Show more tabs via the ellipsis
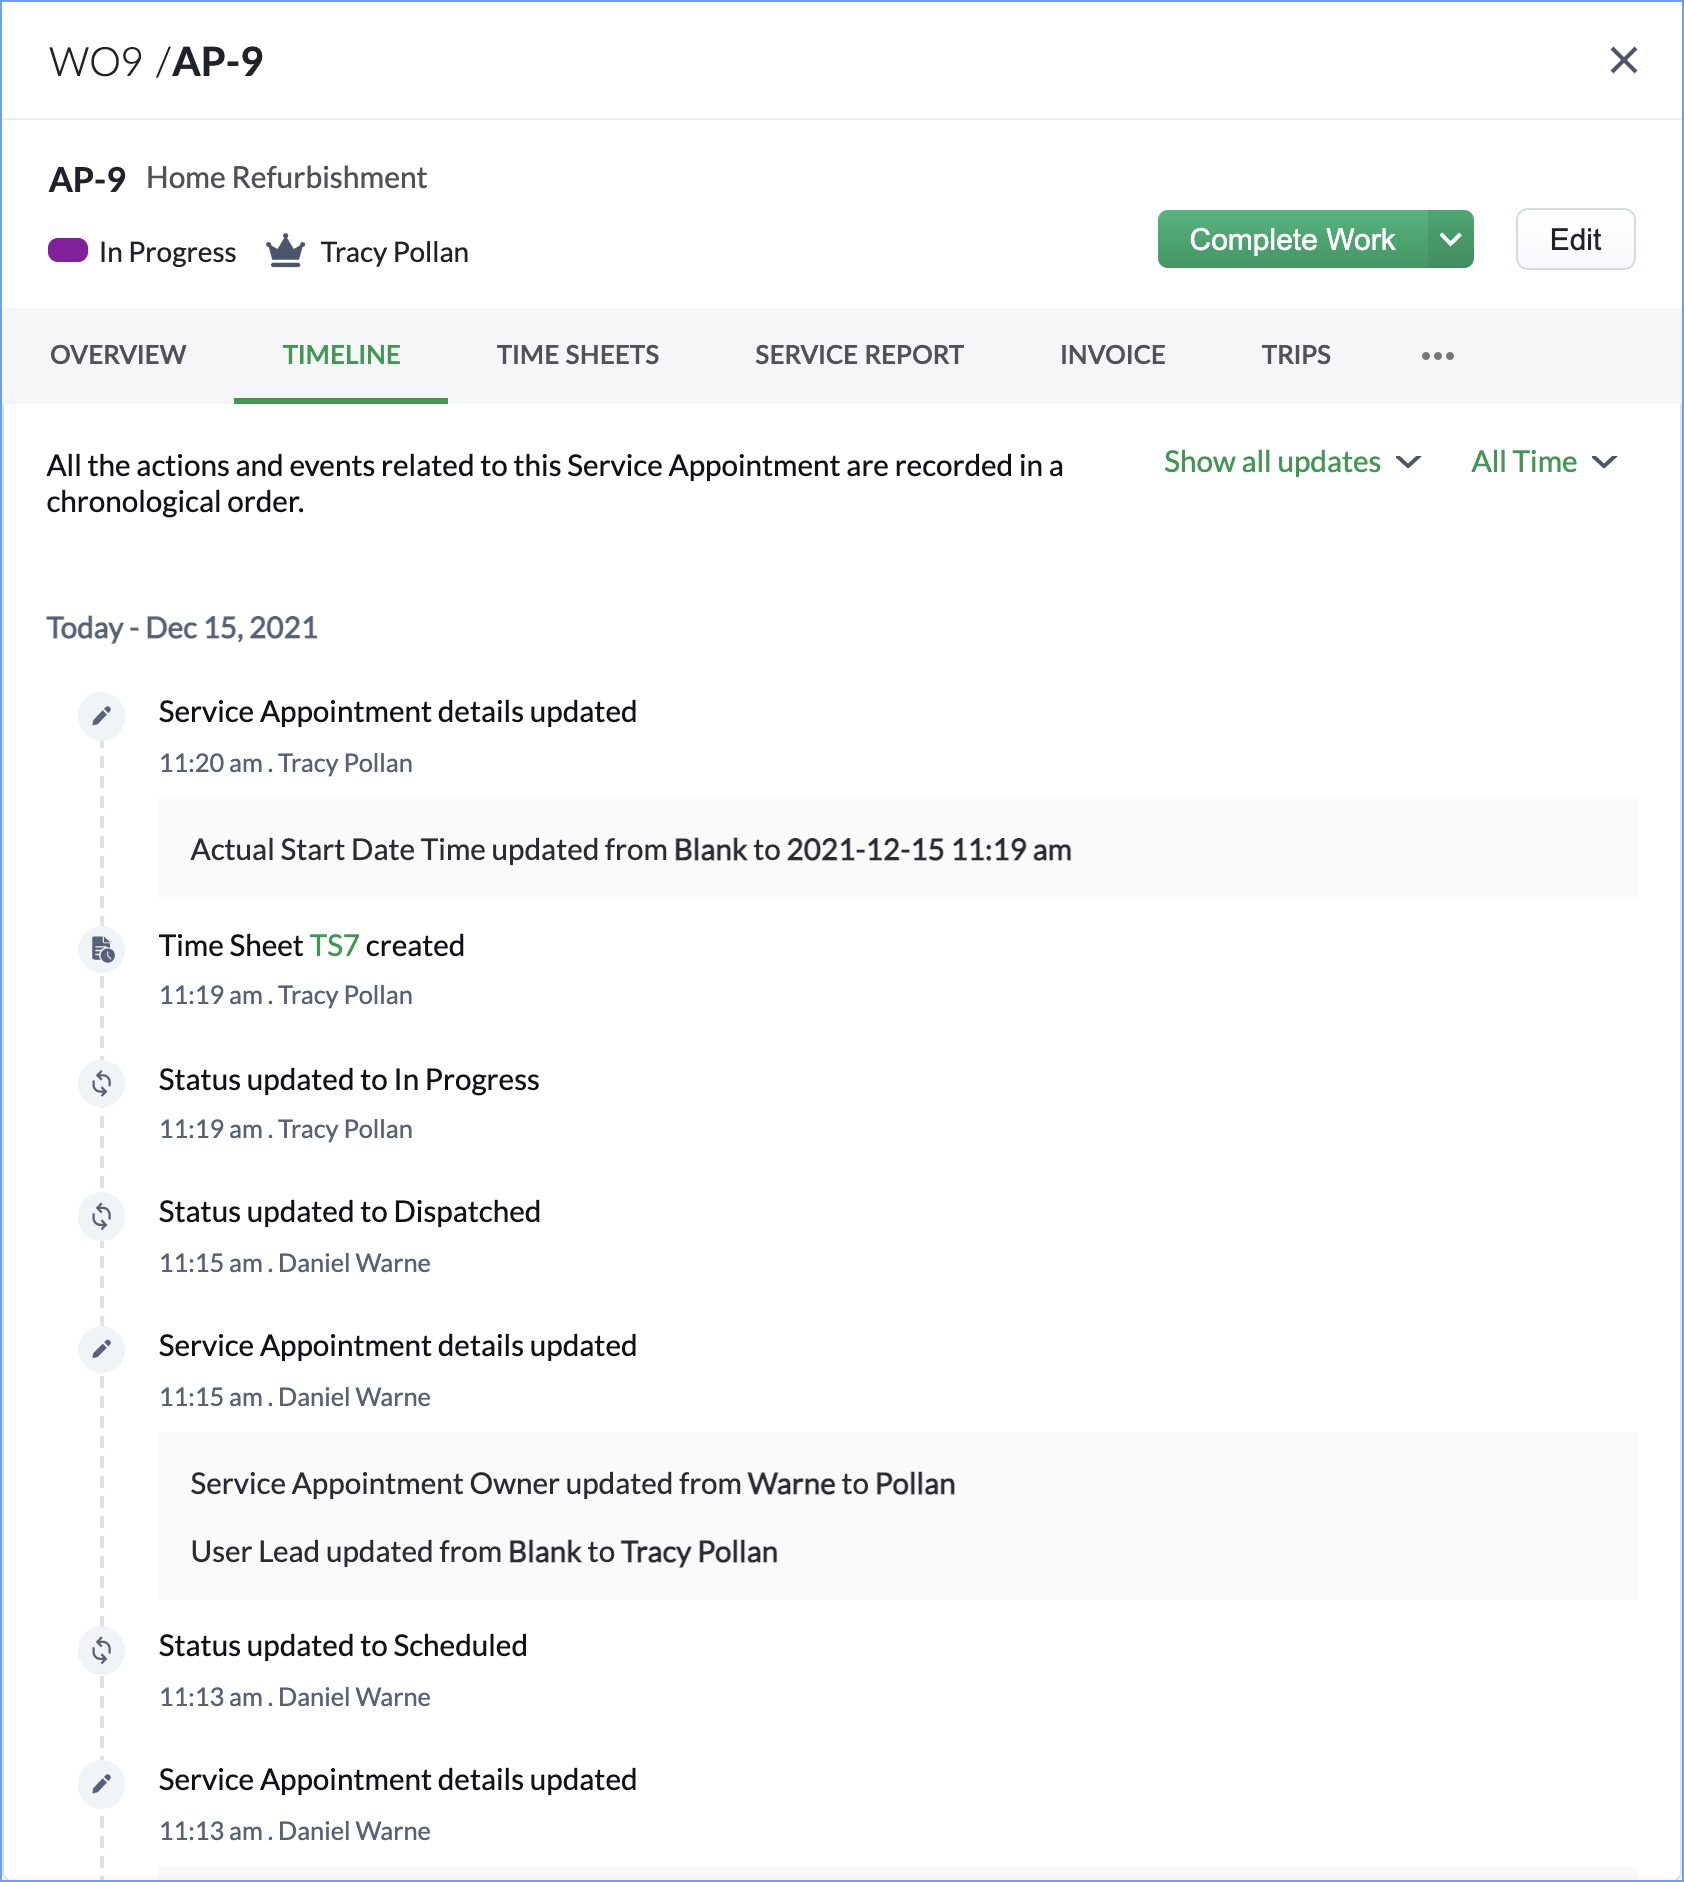Image resolution: width=1684 pixels, height=1882 pixels. (x=1437, y=356)
